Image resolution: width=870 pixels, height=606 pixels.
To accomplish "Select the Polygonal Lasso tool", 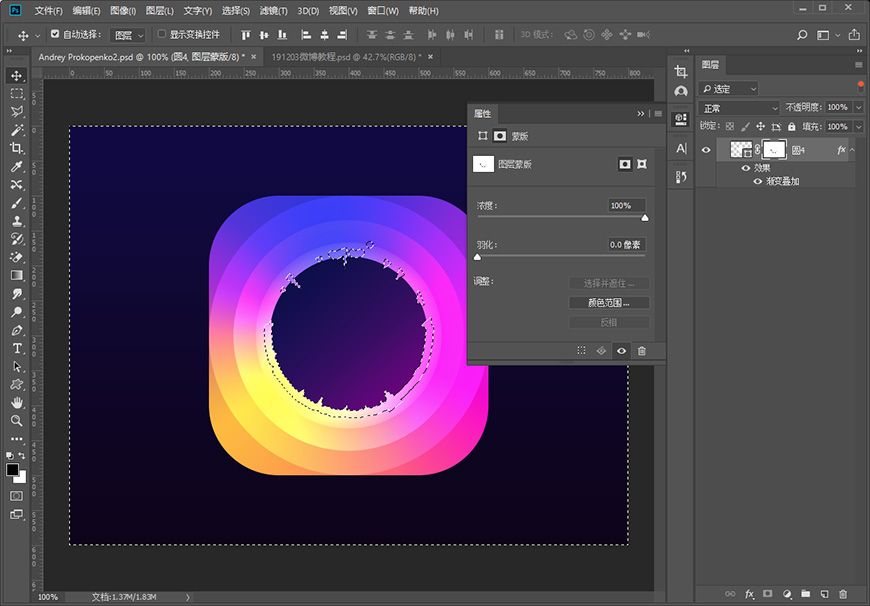I will pos(17,112).
